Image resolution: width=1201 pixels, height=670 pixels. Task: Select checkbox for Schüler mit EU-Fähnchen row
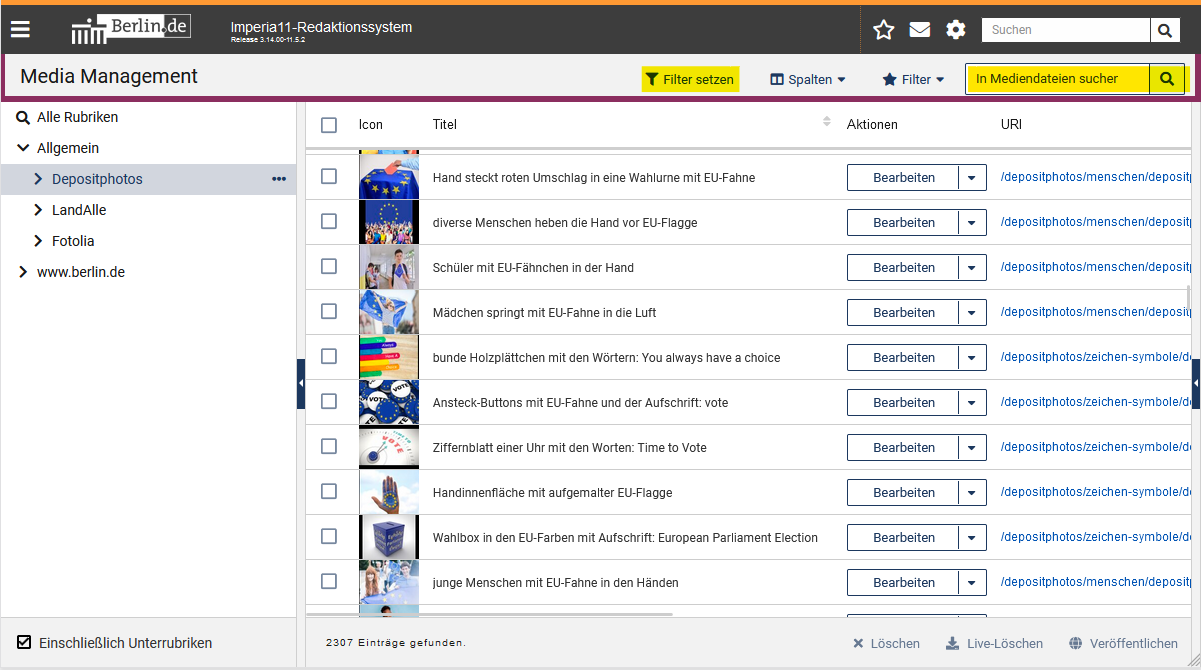(x=329, y=267)
